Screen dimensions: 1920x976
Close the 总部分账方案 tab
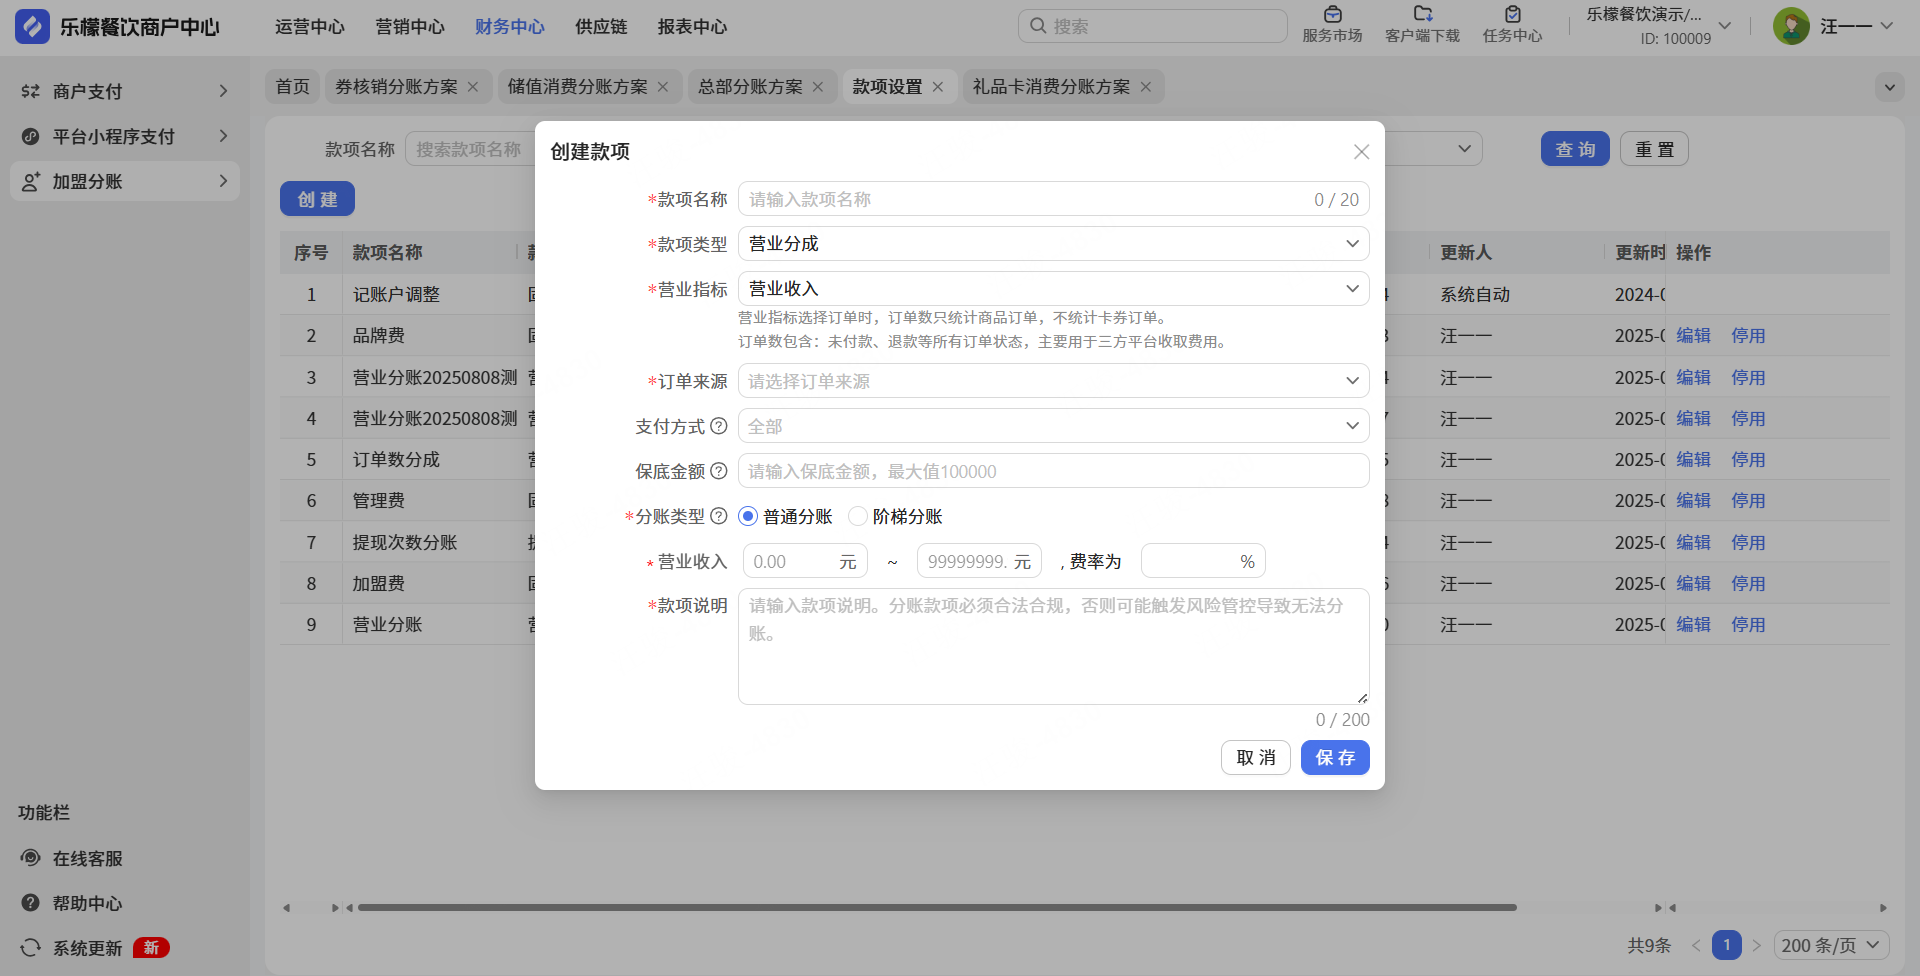coord(817,87)
